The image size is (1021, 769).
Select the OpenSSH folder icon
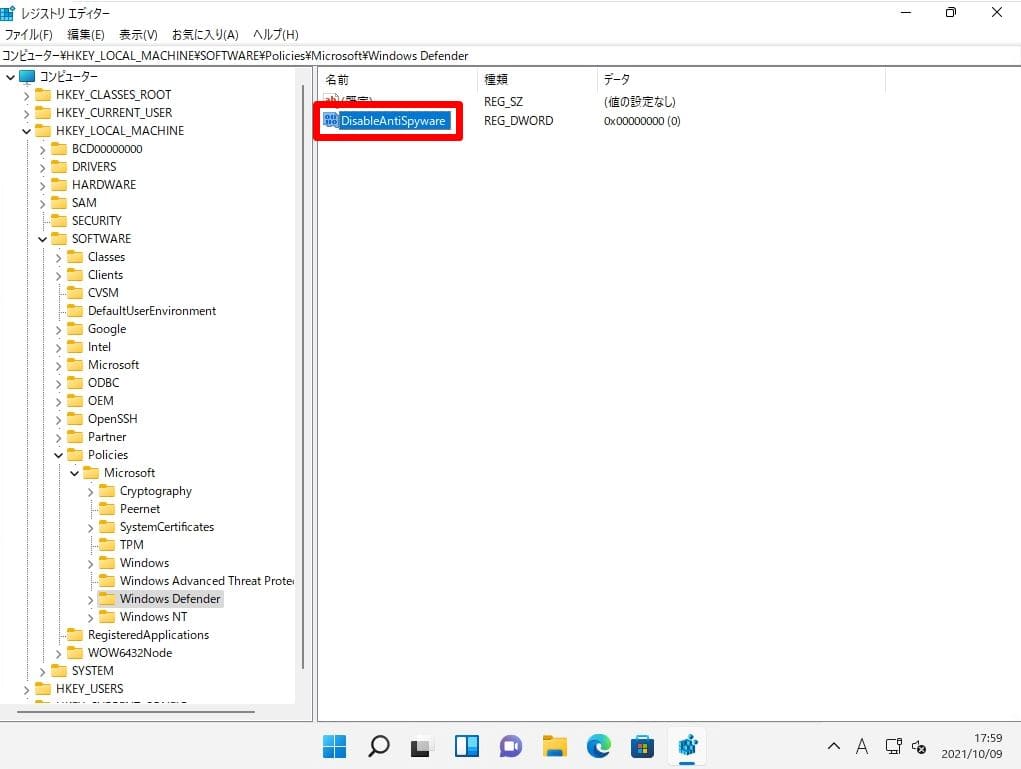click(76, 419)
